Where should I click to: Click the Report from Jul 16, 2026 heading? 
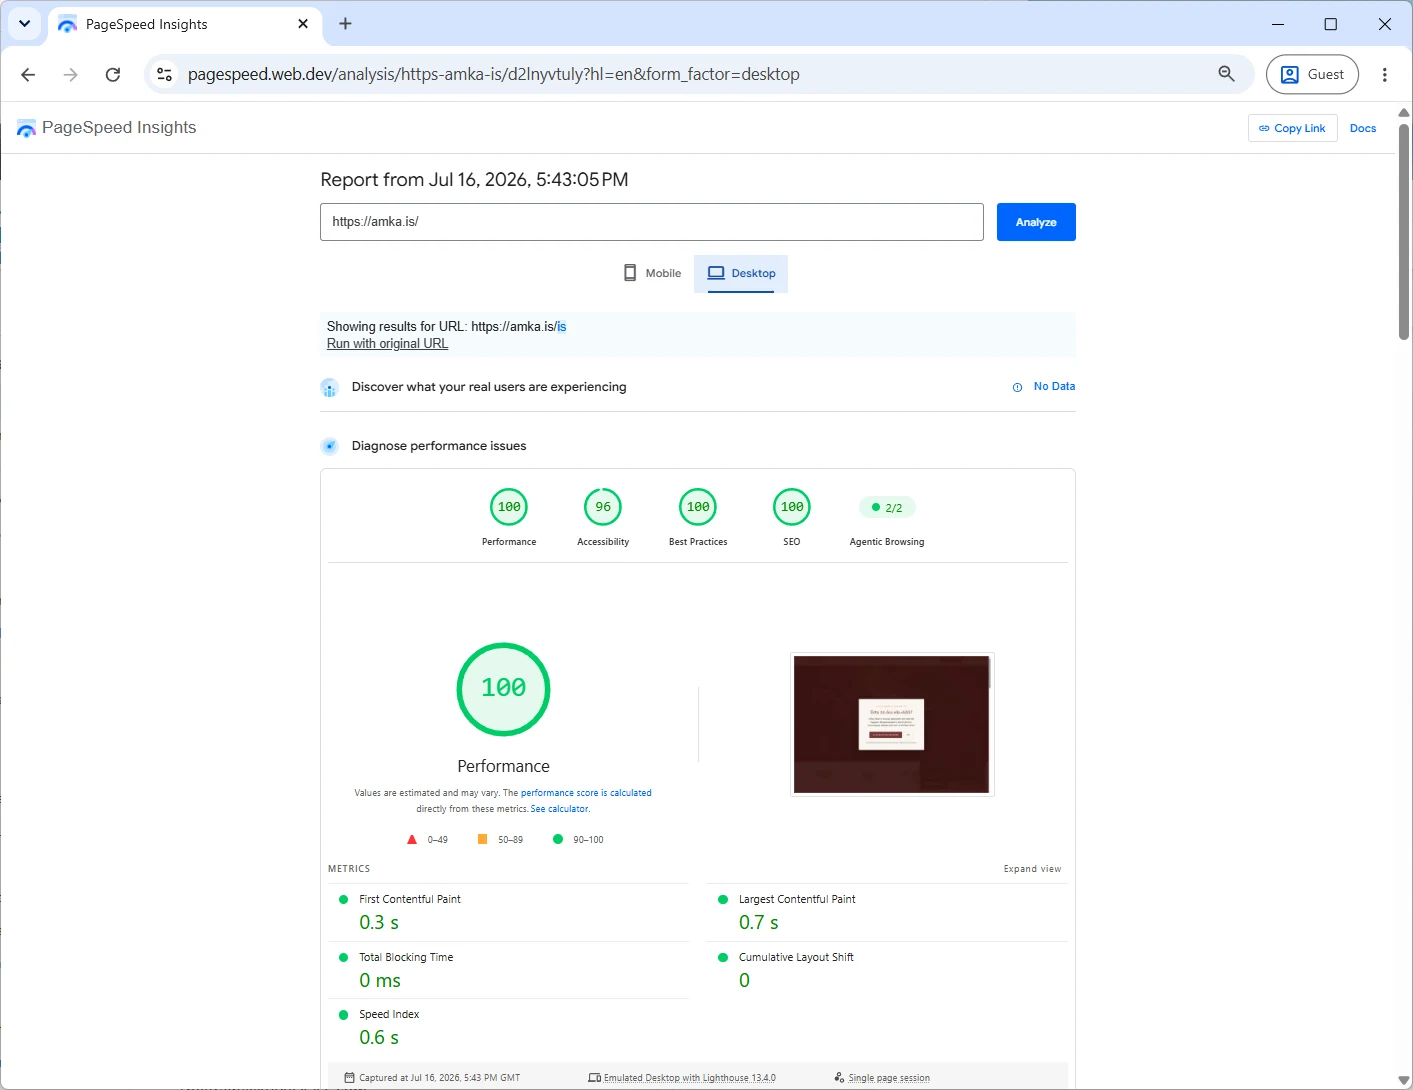point(474,180)
